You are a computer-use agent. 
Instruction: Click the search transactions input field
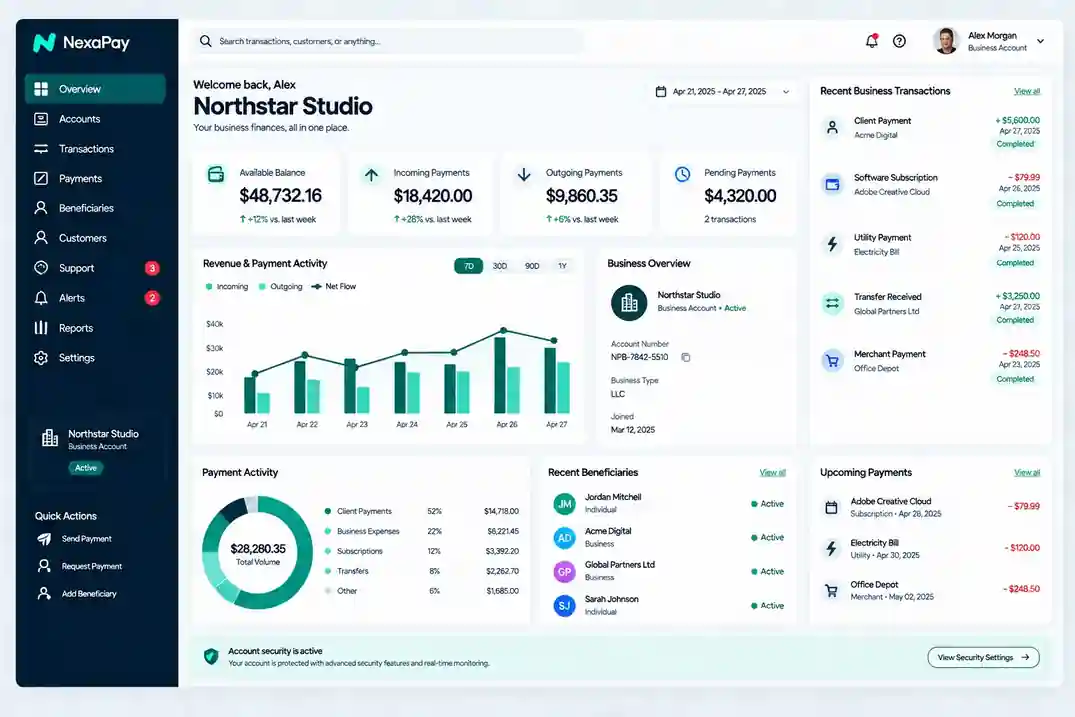click(388, 41)
